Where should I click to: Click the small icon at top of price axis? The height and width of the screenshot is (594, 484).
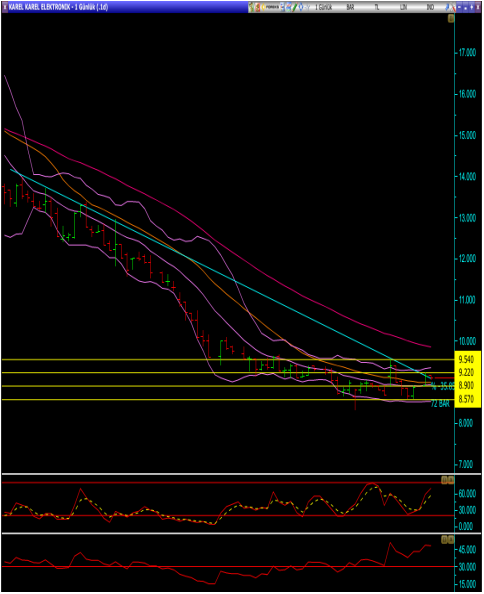451,18
